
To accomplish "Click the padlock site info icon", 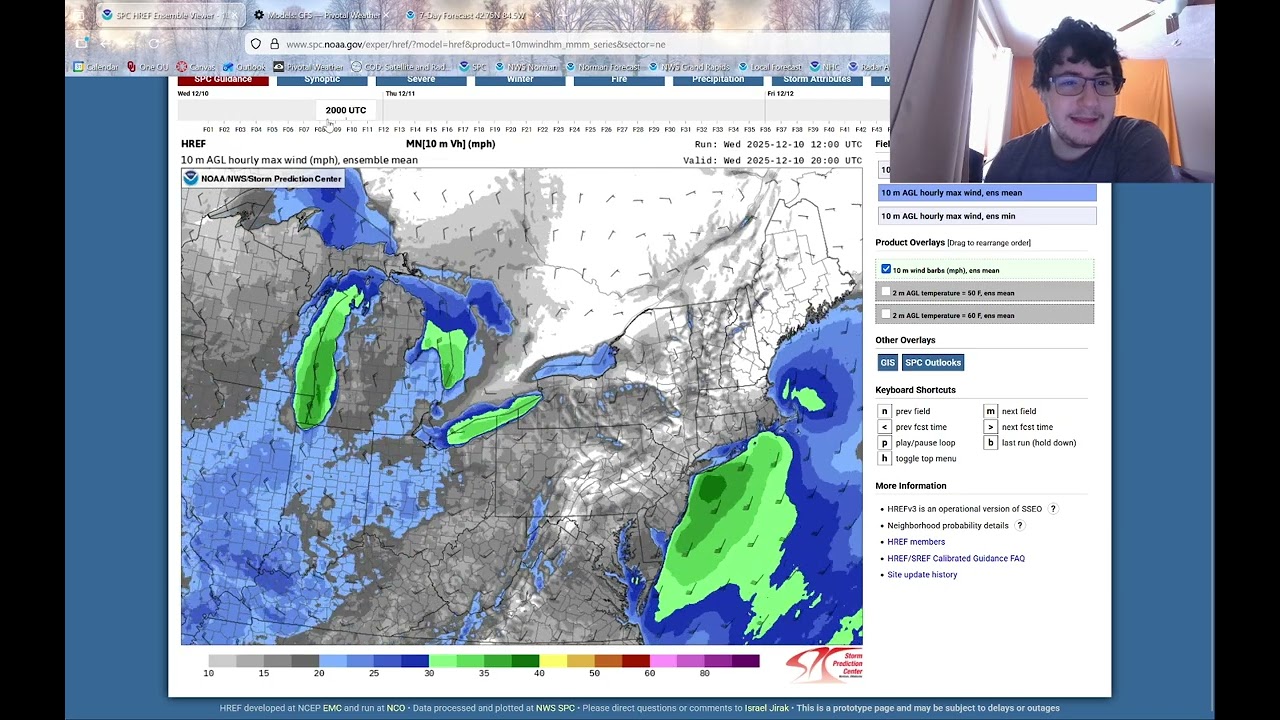I will pos(274,44).
